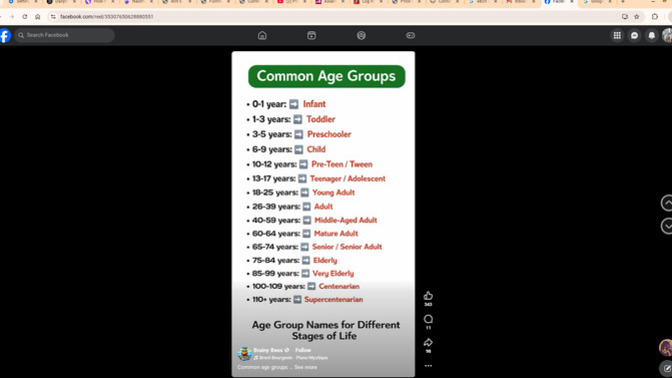The width and height of the screenshot is (672, 378).
Task: Click the text Teenager / Adolescent
Action: click(x=348, y=179)
